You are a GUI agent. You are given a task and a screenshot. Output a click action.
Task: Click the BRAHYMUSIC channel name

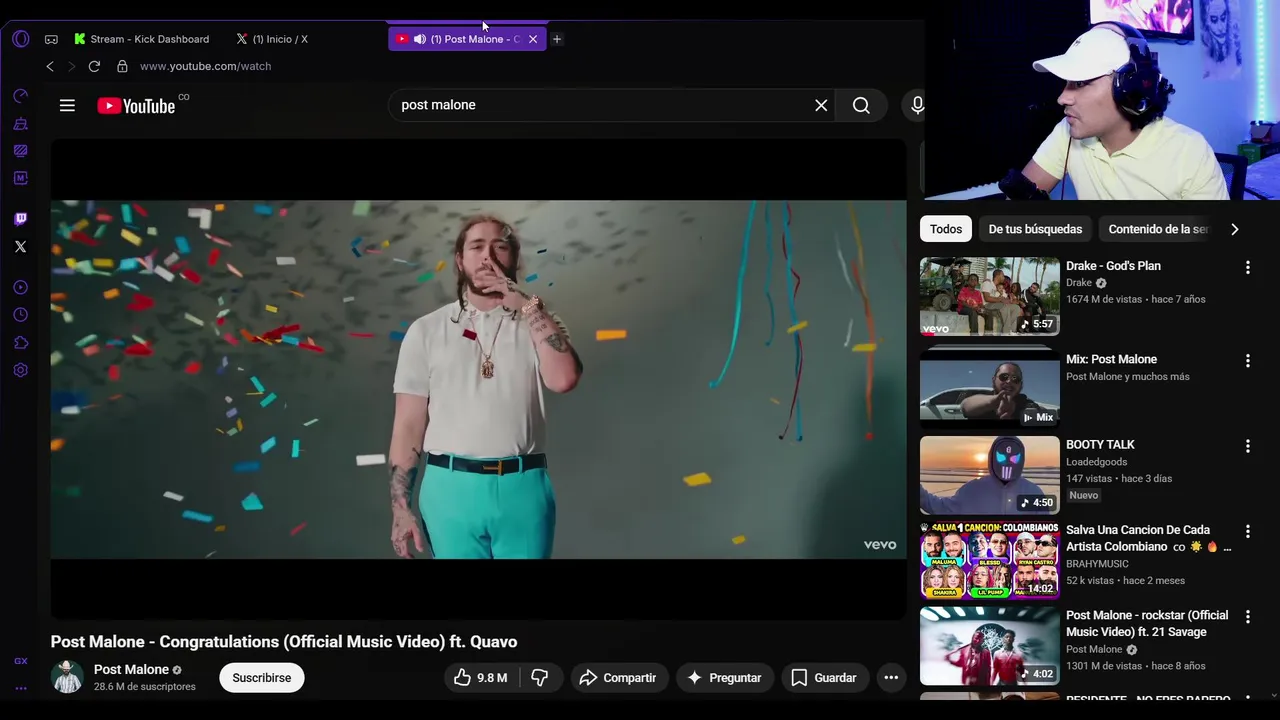pyautogui.click(x=1097, y=564)
